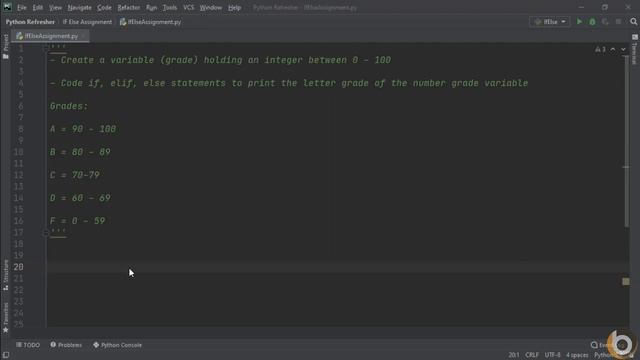Open the Edit menu
Viewport: 640px width, 360px height.
(x=38, y=8)
